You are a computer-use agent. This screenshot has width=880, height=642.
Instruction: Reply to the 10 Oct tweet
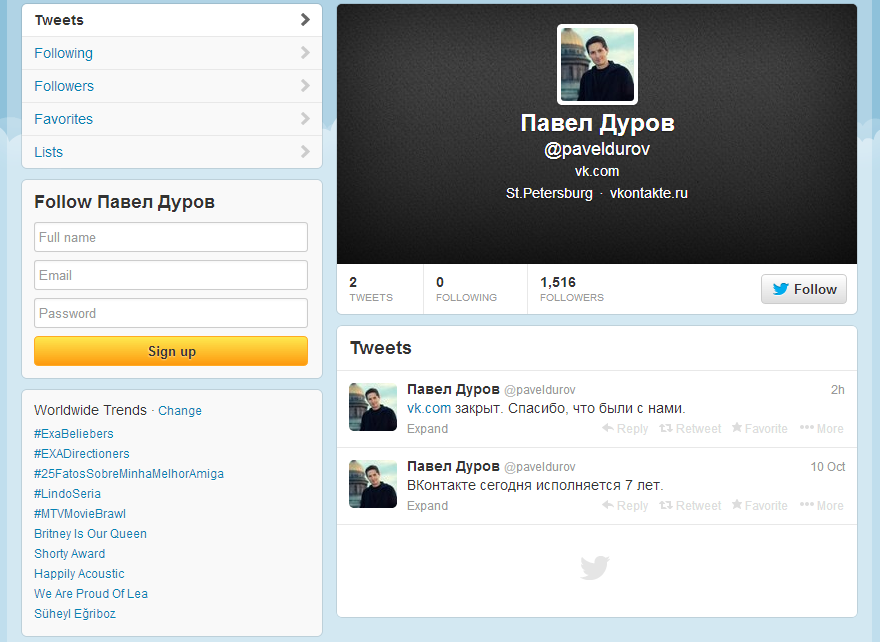625,506
